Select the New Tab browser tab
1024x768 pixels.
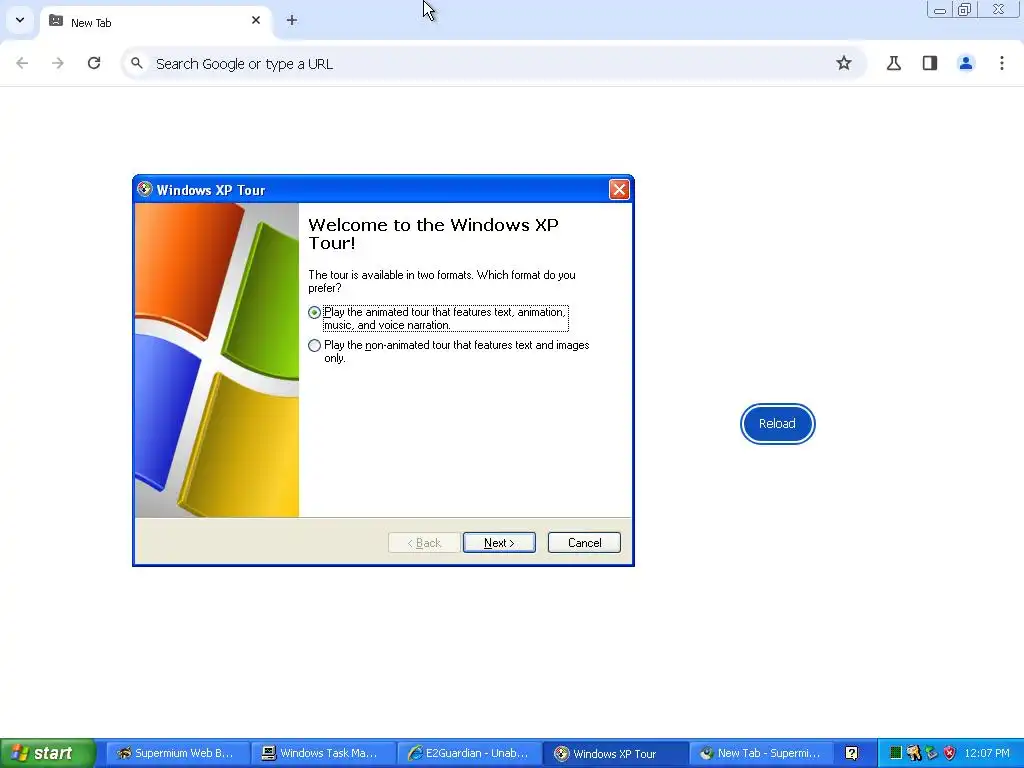tap(156, 22)
